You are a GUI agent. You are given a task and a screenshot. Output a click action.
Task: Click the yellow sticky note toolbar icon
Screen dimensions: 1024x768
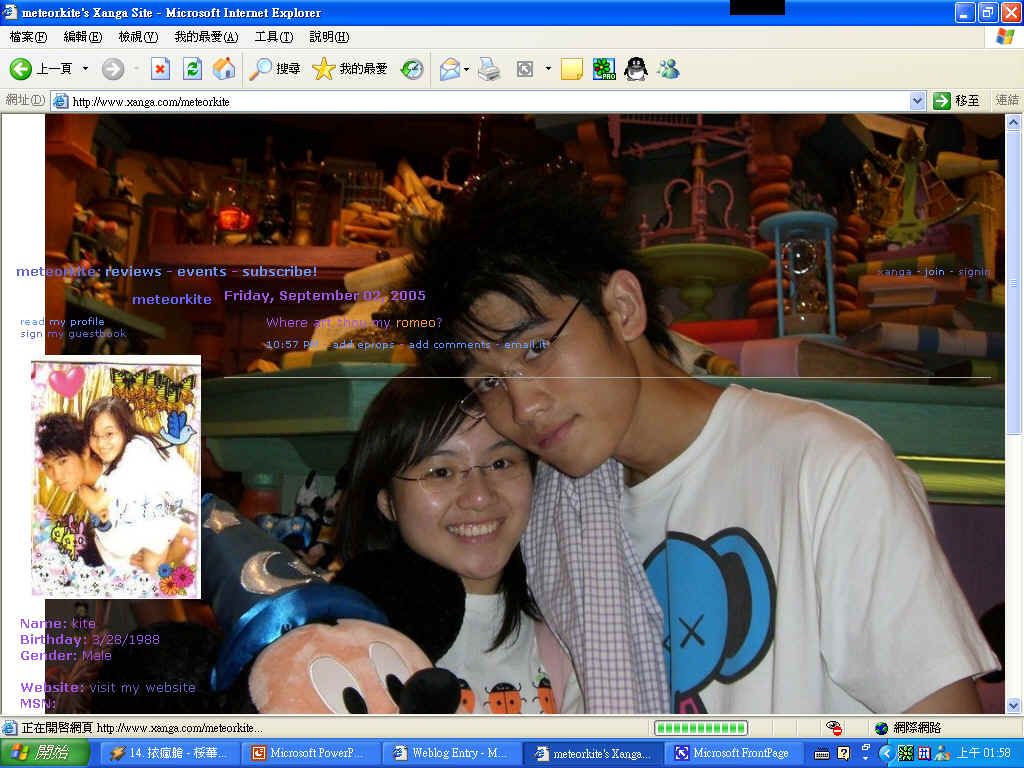[571, 69]
